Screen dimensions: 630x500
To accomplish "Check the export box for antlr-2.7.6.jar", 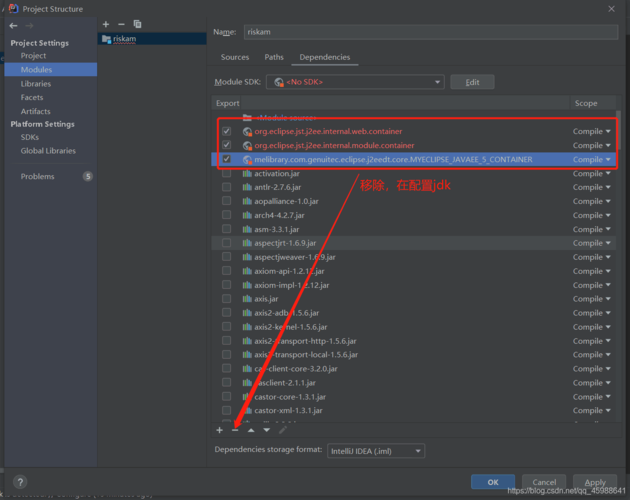I will 227,187.
